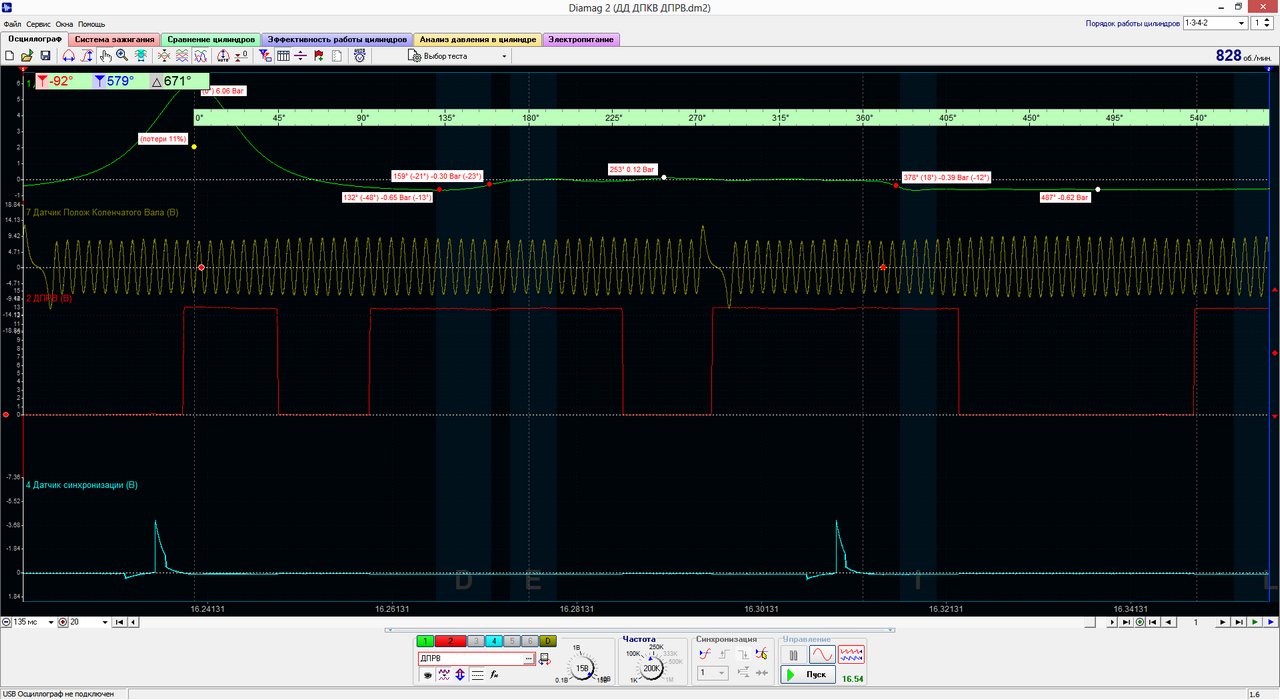Toggle channel 4 cyan button
The height and width of the screenshot is (700, 1280).
pyautogui.click(x=494, y=641)
